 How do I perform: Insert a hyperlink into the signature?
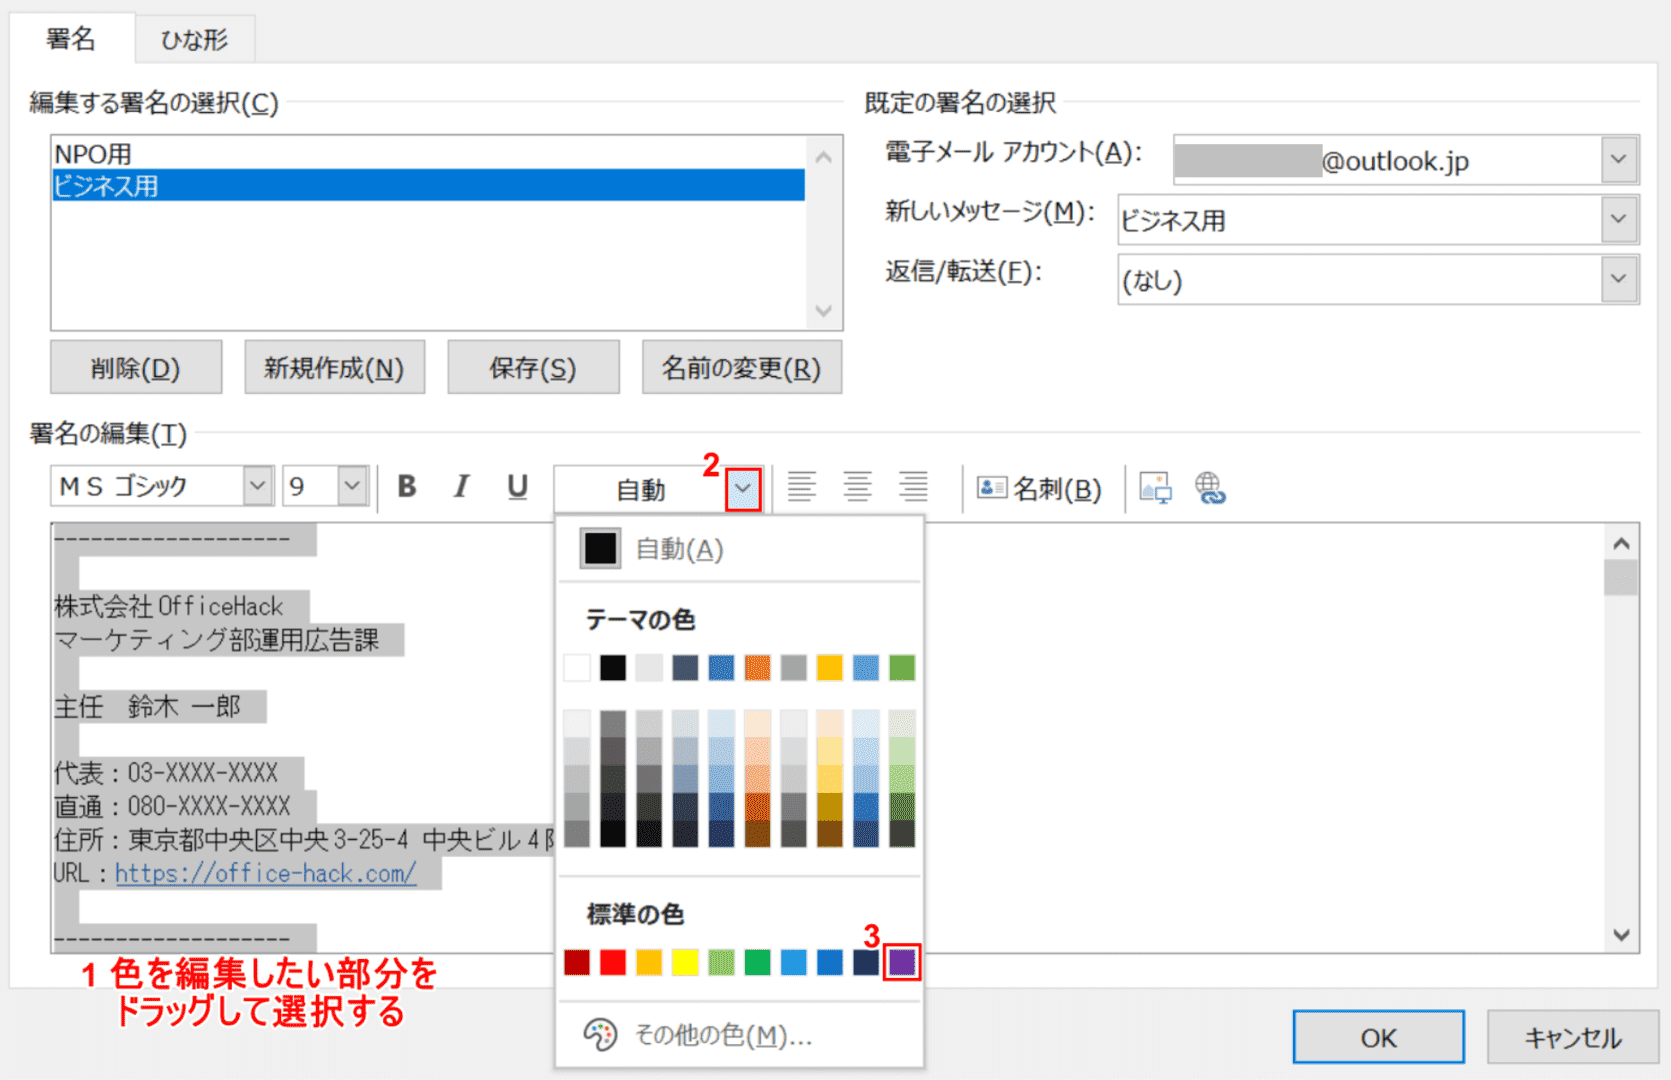pyautogui.click(x=1210, y=488)
